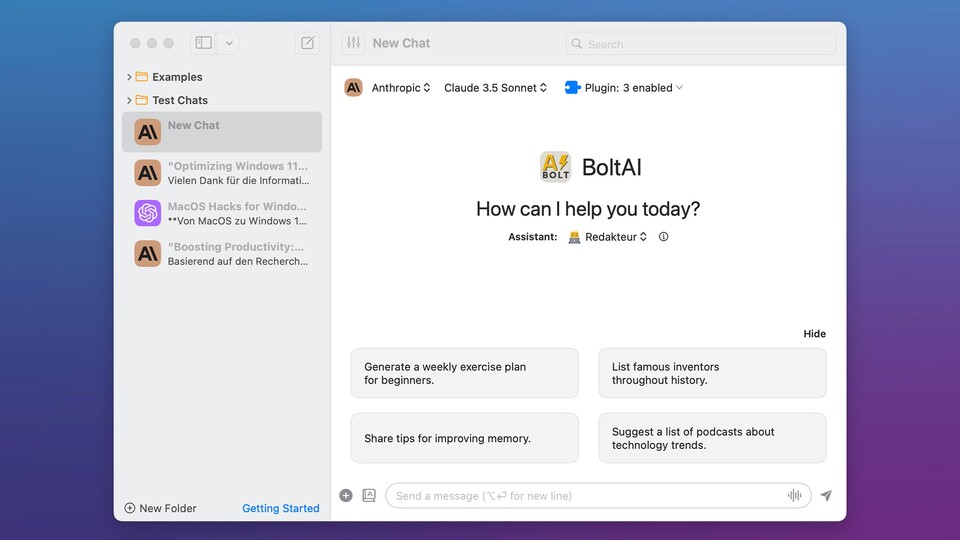Click the search magnifier icon
Viewport: 960px width, 540px height.
tap(577, 44)
